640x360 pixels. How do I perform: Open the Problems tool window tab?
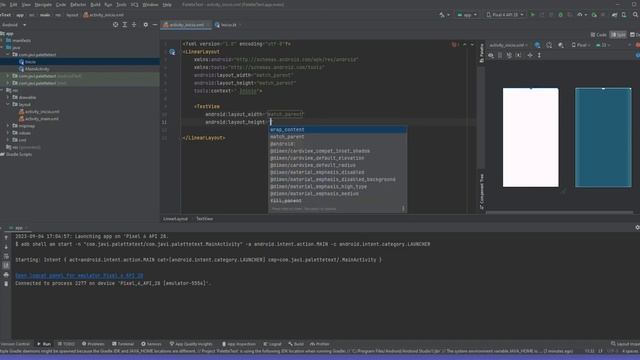click(x=93, y=344)
